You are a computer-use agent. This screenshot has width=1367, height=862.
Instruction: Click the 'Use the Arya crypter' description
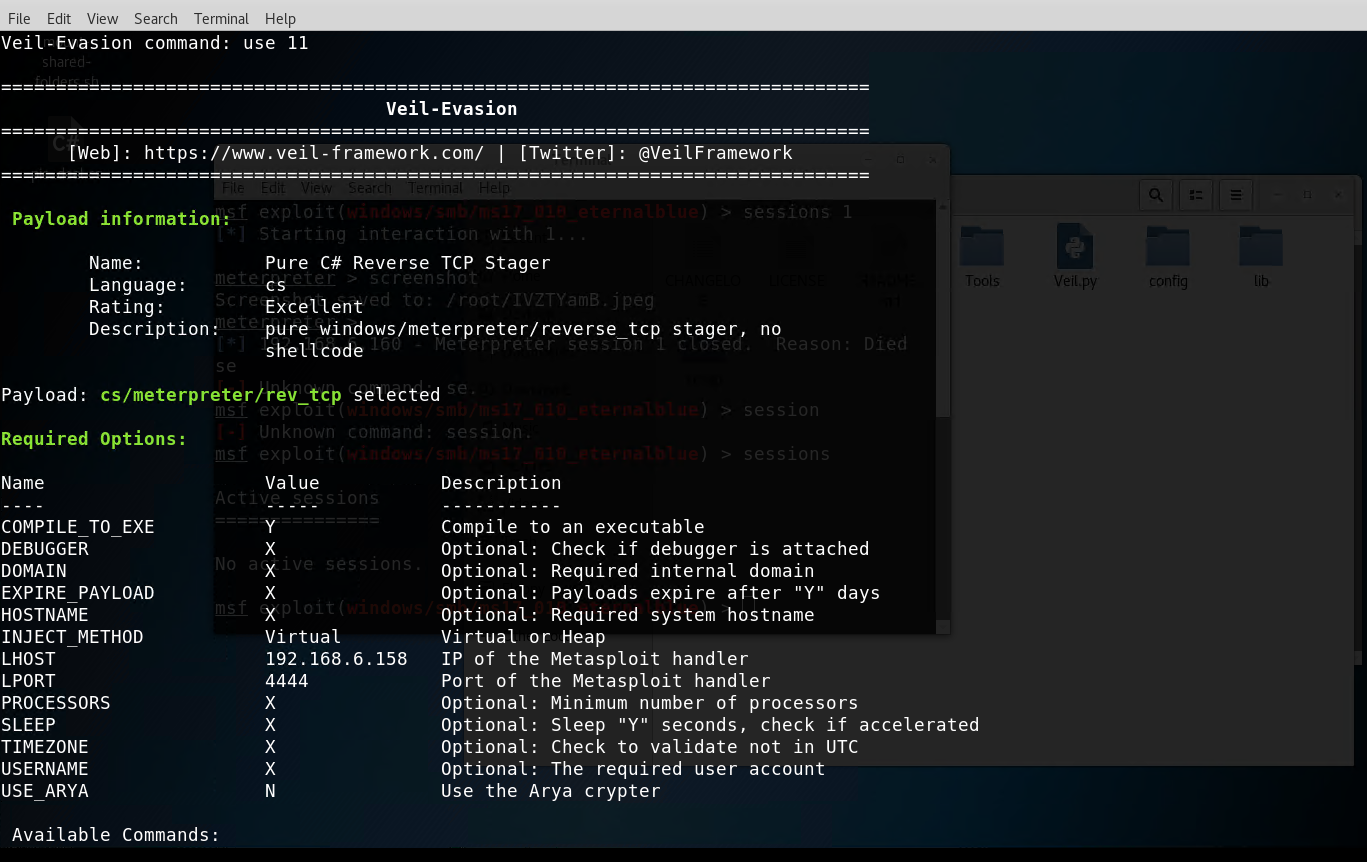[551, 791]
